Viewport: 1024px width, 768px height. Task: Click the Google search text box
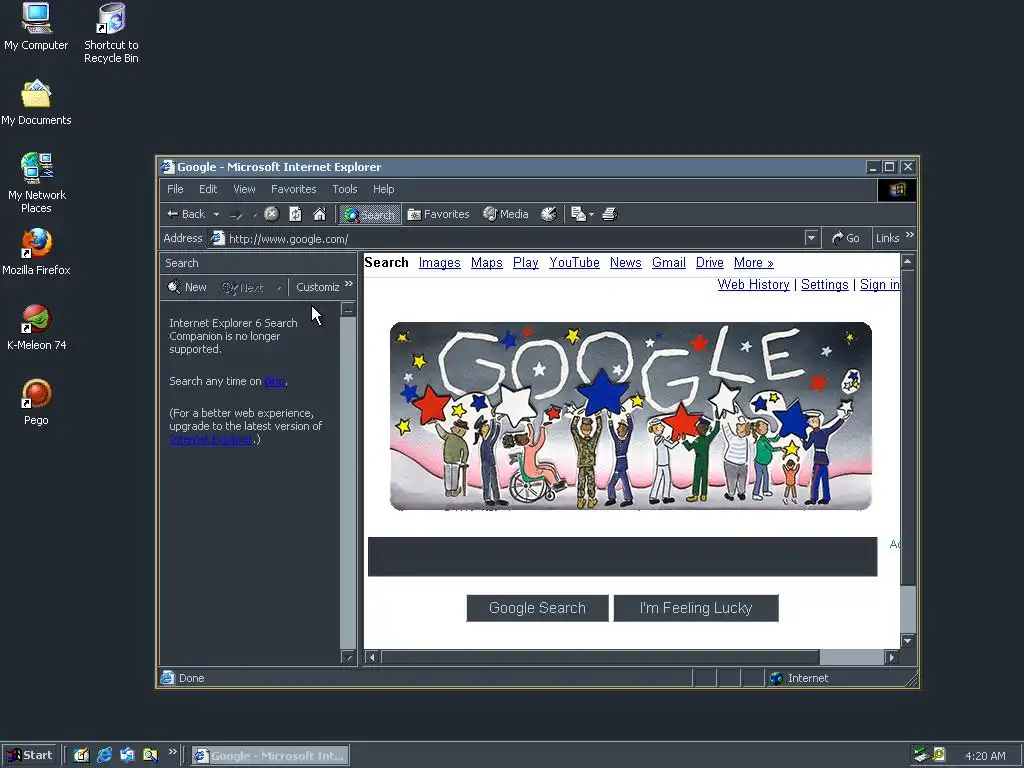(x=622, y=557)
